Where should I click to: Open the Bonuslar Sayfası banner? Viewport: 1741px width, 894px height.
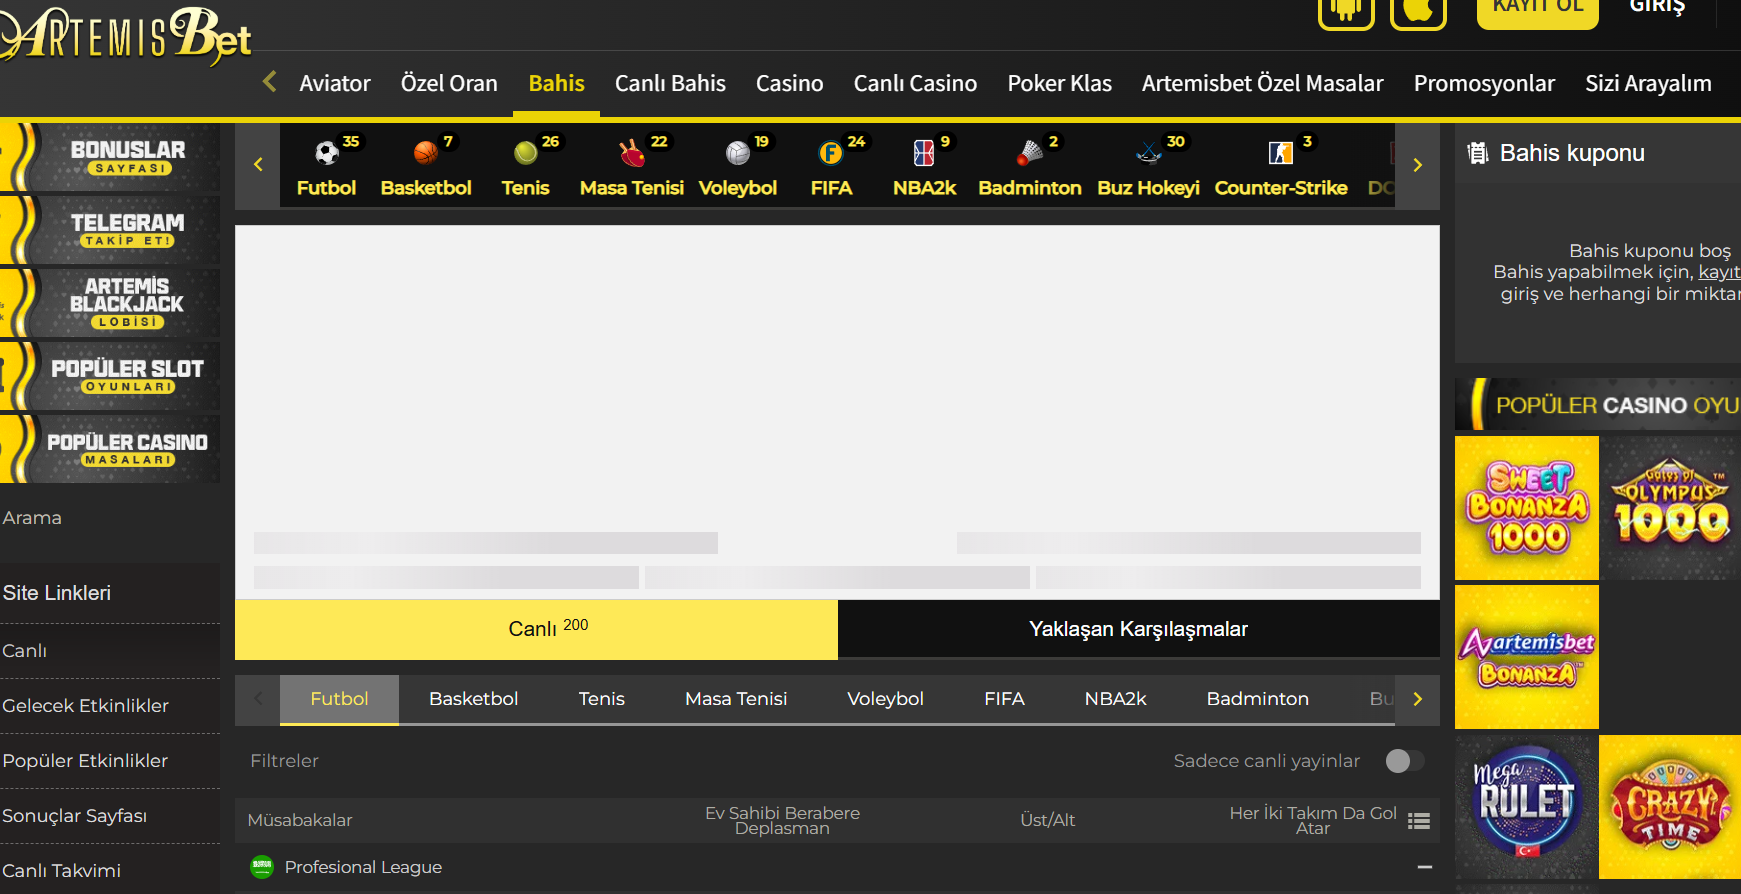click(x=110, y=157)
